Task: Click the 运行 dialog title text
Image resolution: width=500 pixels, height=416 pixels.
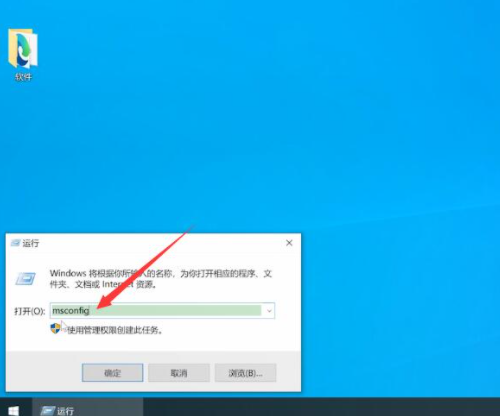Action: pyautogui.click(x=31, y=243)
